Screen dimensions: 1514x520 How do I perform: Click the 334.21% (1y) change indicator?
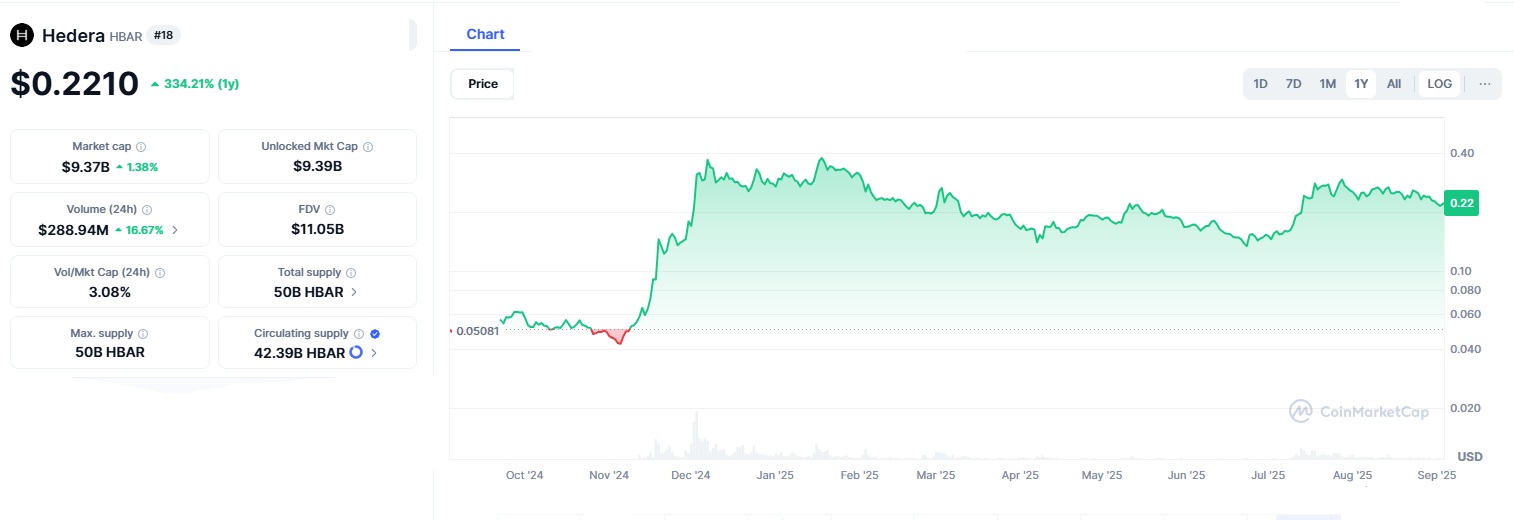coord(195,84)
